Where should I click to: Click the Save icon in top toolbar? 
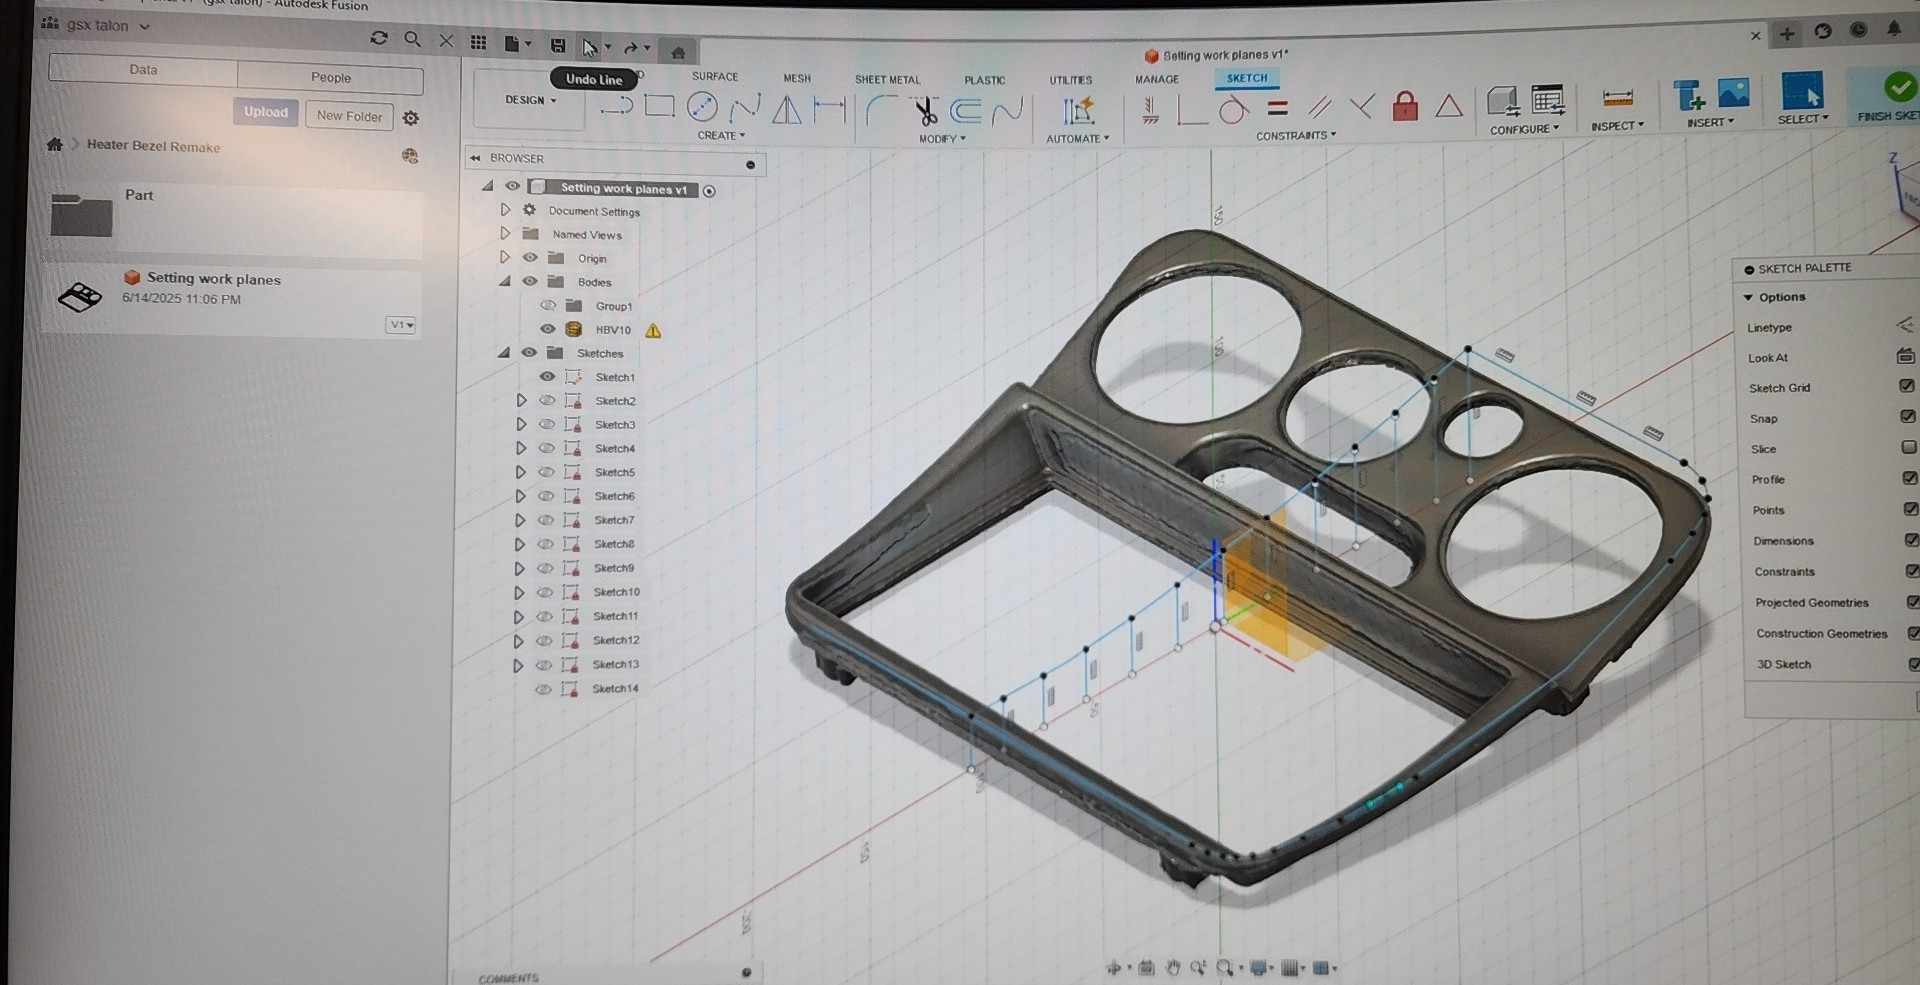click(558, 45)
